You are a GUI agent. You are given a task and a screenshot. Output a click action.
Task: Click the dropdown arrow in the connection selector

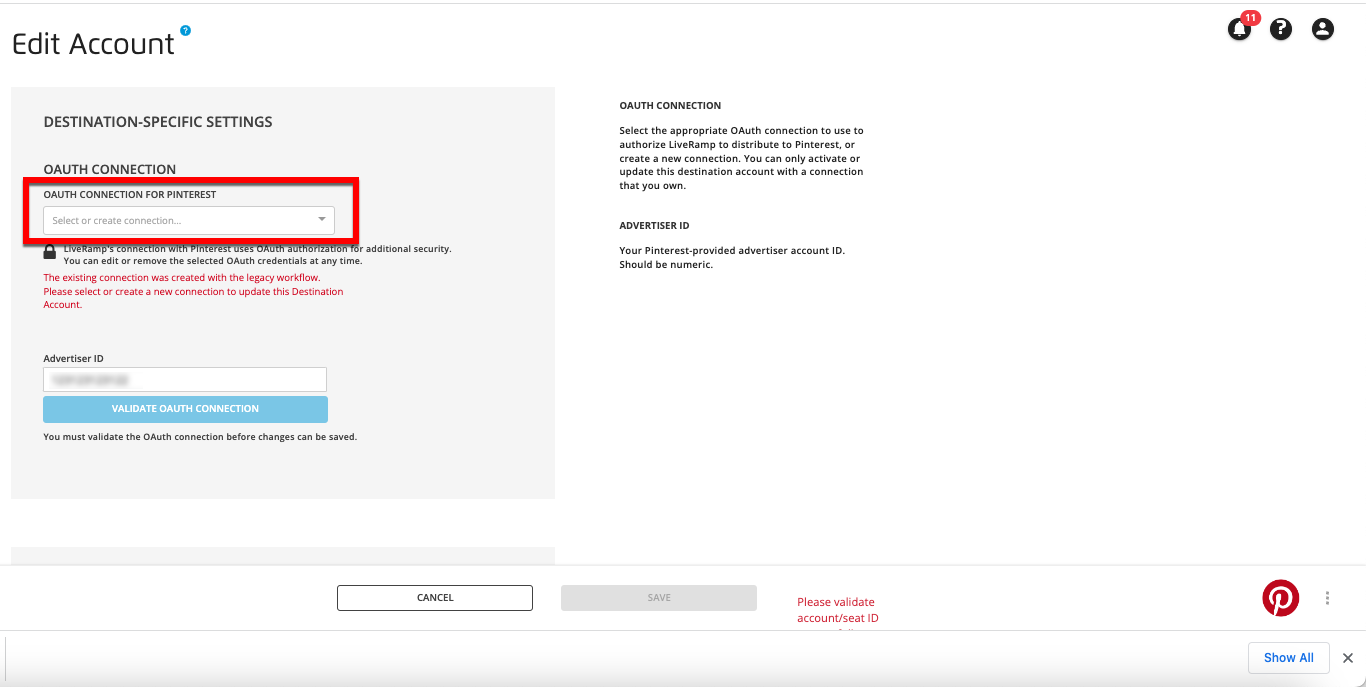(322, 220)
